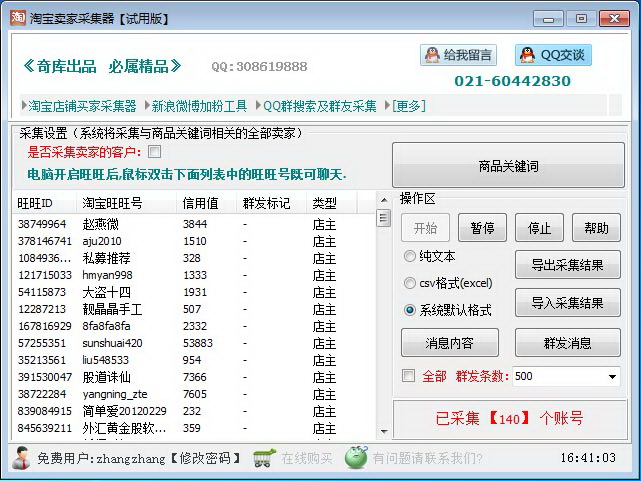Viewport: 641px width, 481px height.
Task: Click the seller list scrollbar thumb
Action: 383,217
